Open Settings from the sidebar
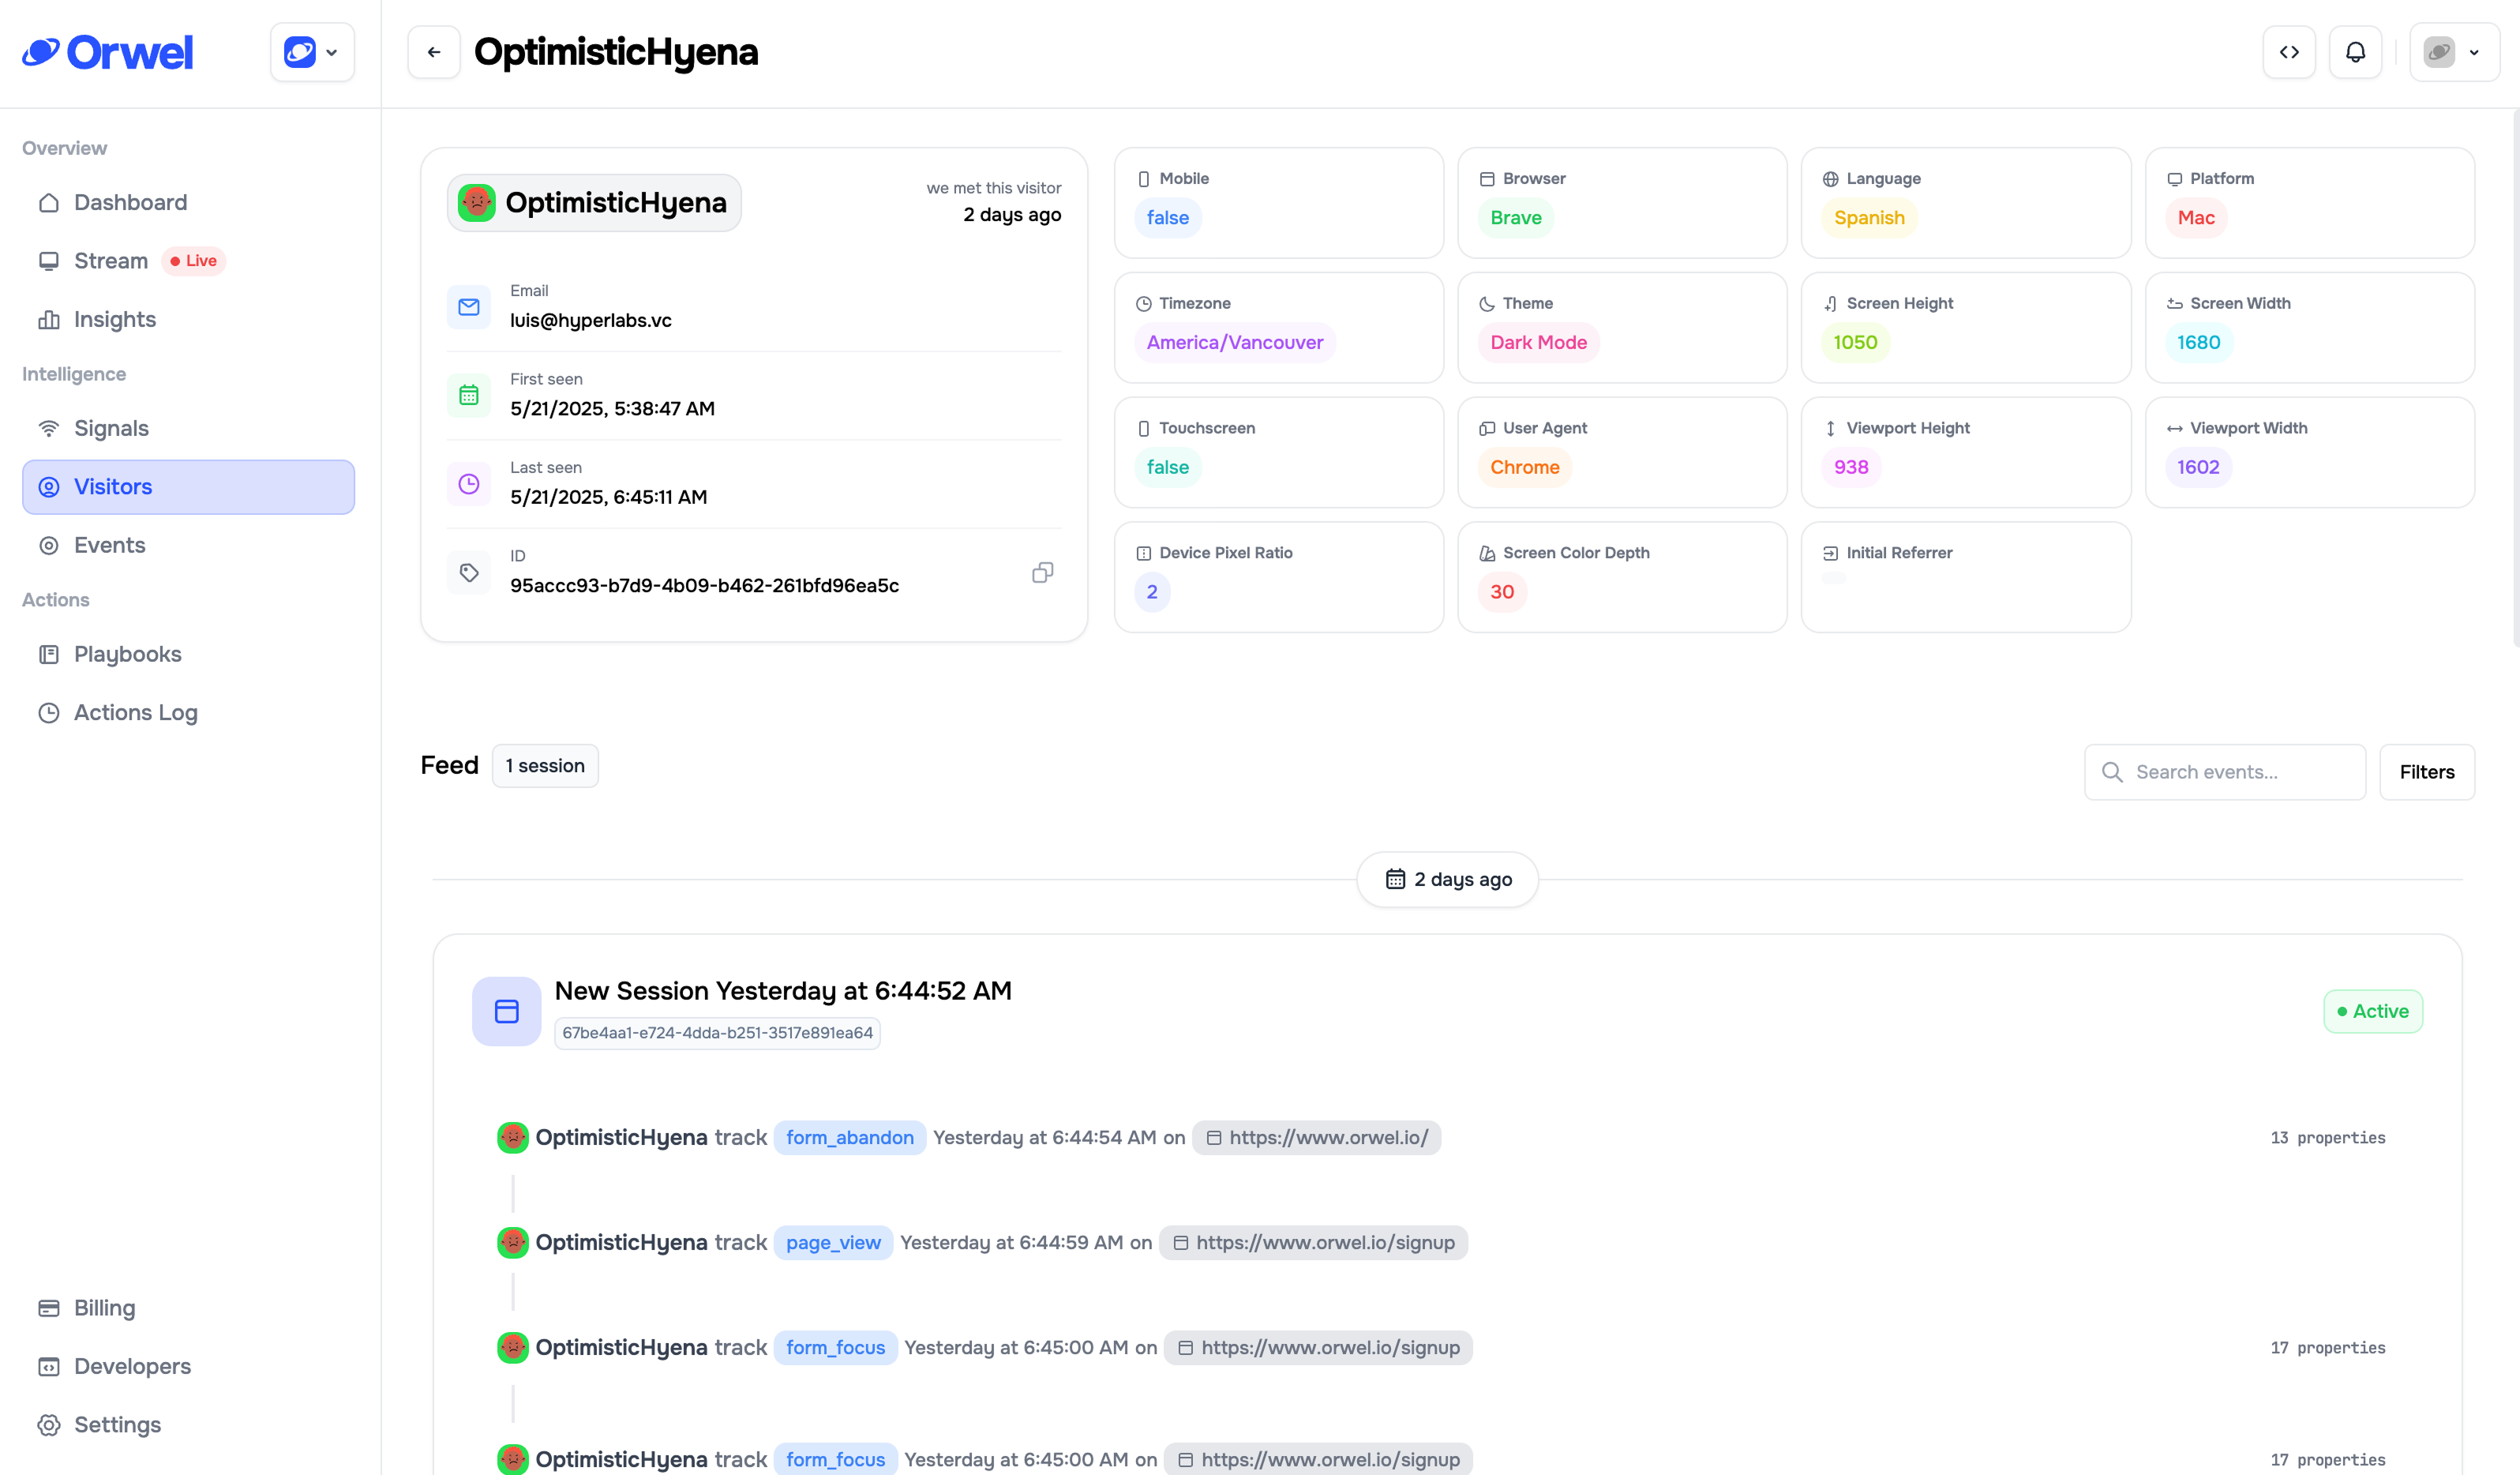The width and height of the screenshot is (2520, 1475). pyautogui.click(x=117, y=1424)
